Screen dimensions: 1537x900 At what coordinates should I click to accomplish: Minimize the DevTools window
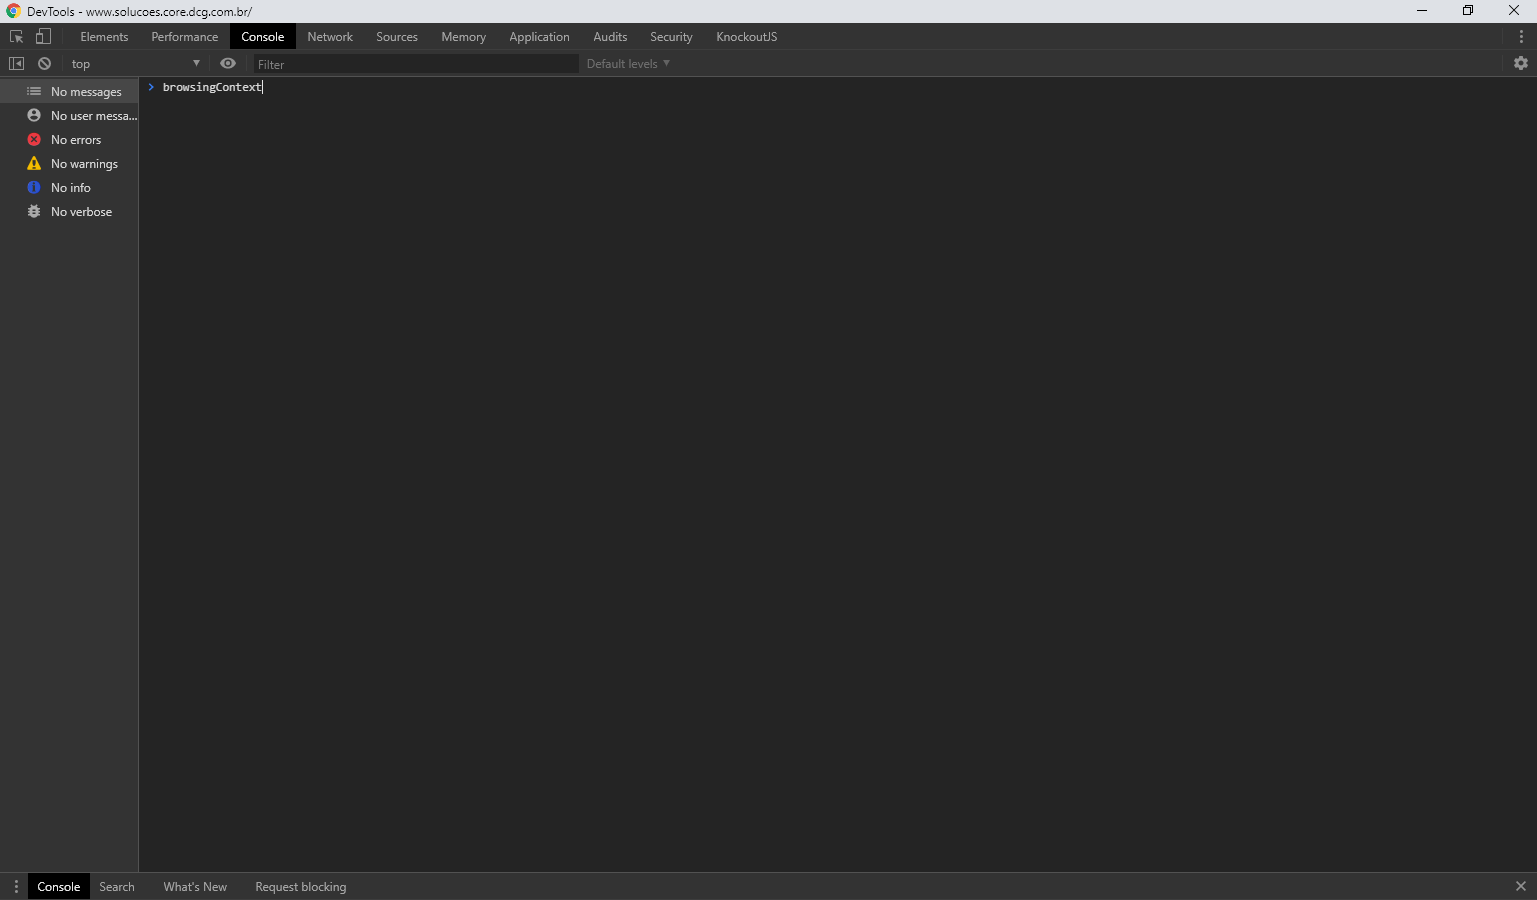[x=1422, y=11]
